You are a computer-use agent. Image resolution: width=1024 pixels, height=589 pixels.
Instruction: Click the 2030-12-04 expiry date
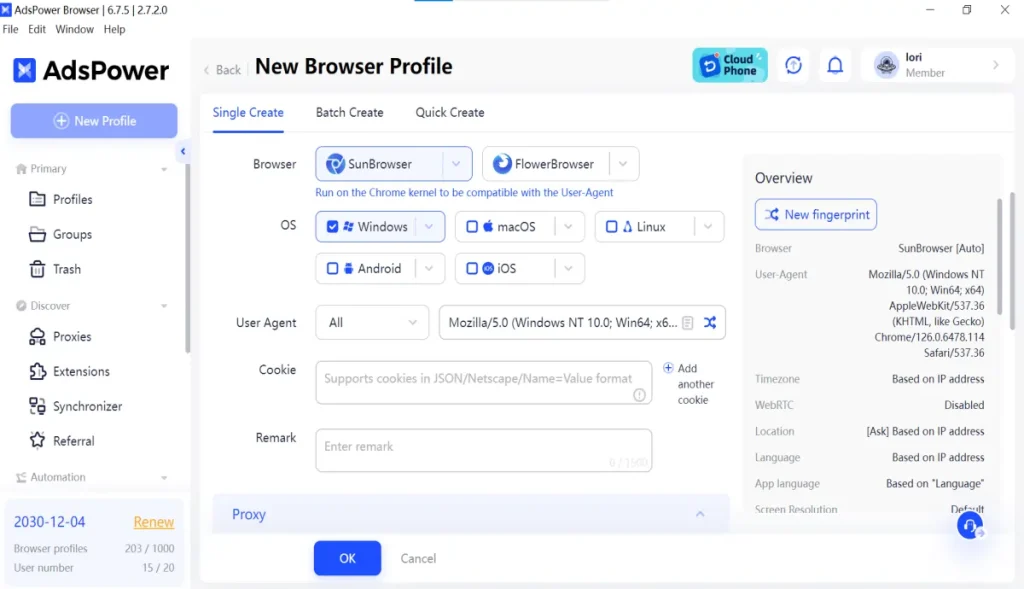50,522
